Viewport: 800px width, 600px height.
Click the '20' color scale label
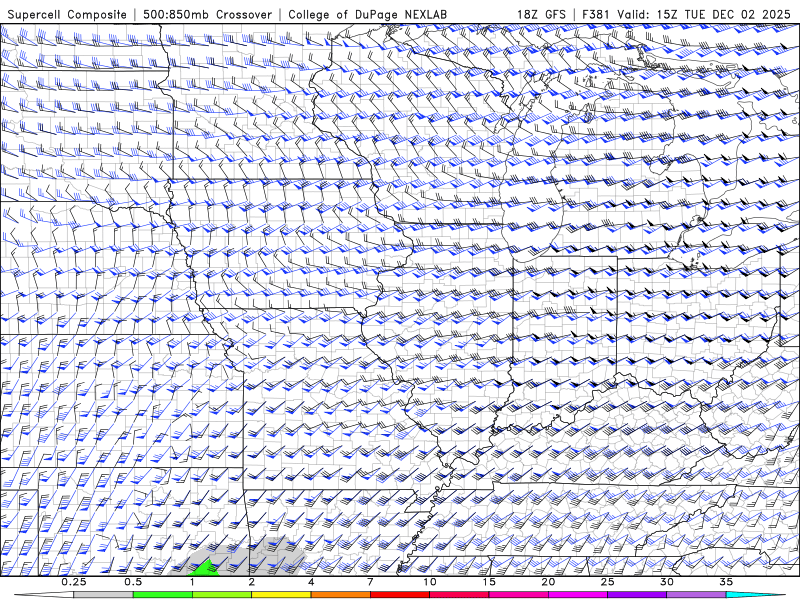coord(548,582)
